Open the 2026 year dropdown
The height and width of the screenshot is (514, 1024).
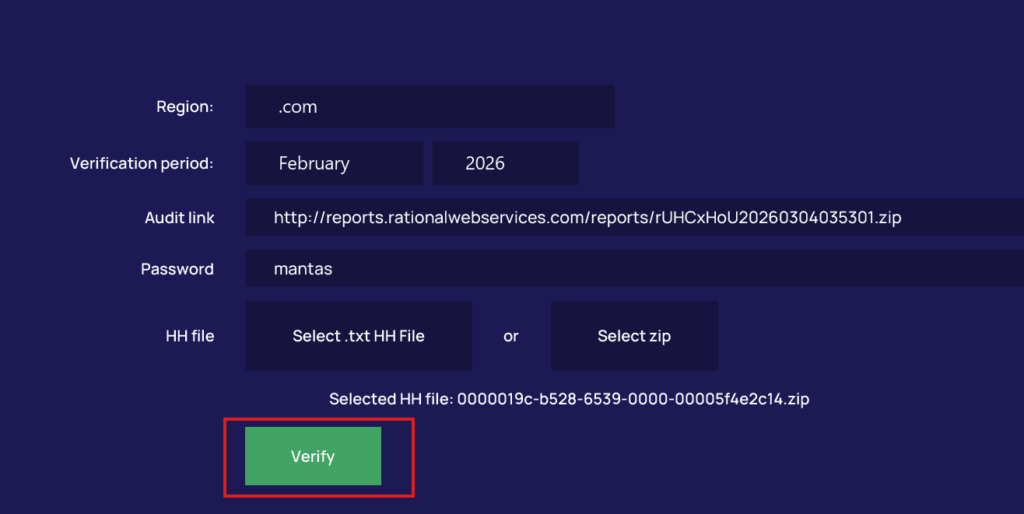click(x=505, y=163)
